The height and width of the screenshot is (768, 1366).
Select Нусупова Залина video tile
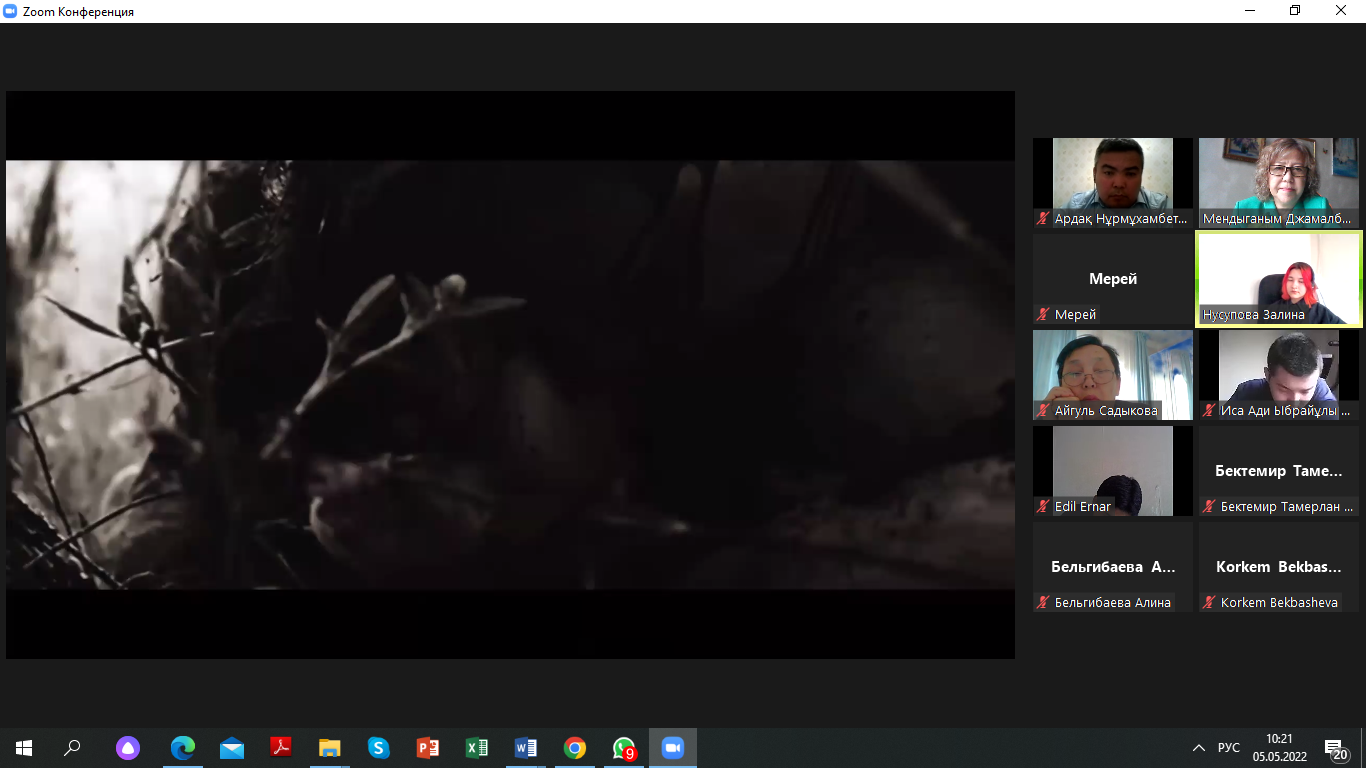pyautogui.click(x=1279, y=278)
